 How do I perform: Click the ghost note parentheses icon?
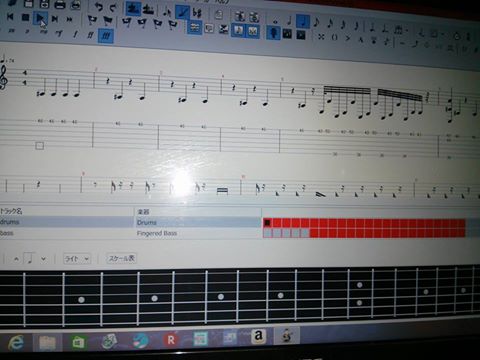coord(335,37)
